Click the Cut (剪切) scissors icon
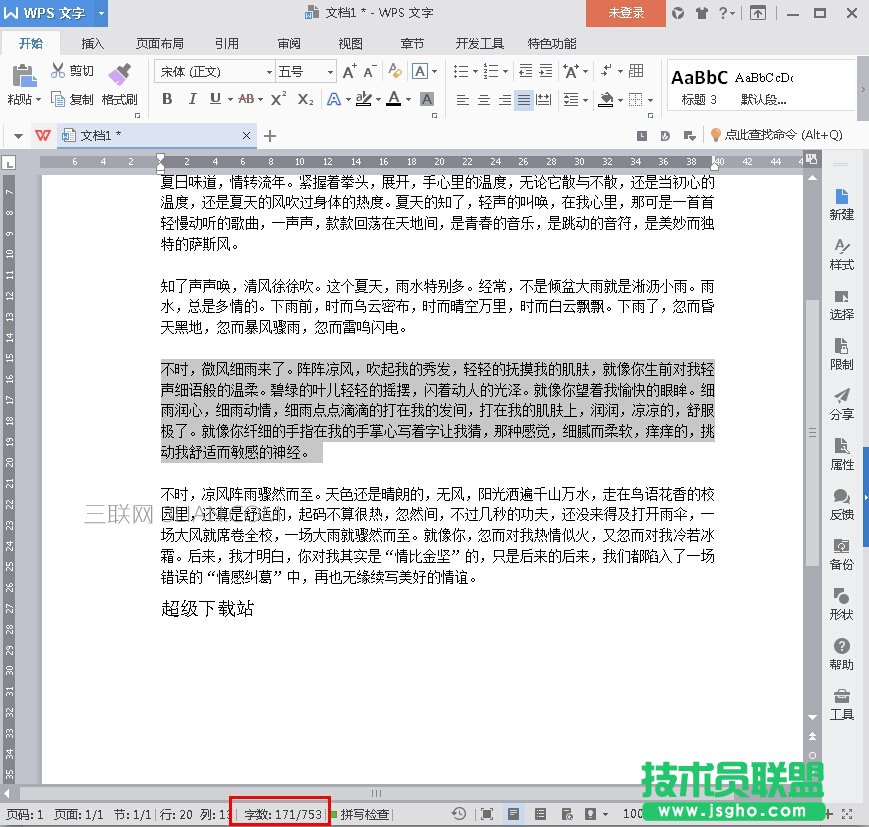 coord(58,71)
